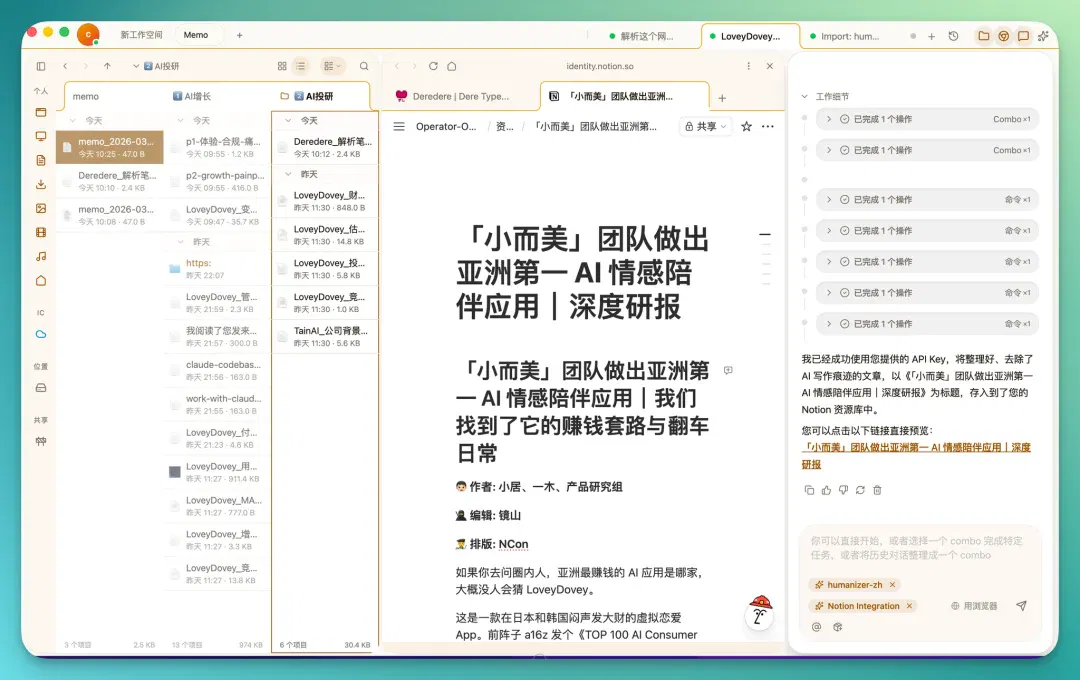The width and height of the screenshot is (1080, 680).
Task: Toggle the chat panel icon
Action: click(1024, 36)
